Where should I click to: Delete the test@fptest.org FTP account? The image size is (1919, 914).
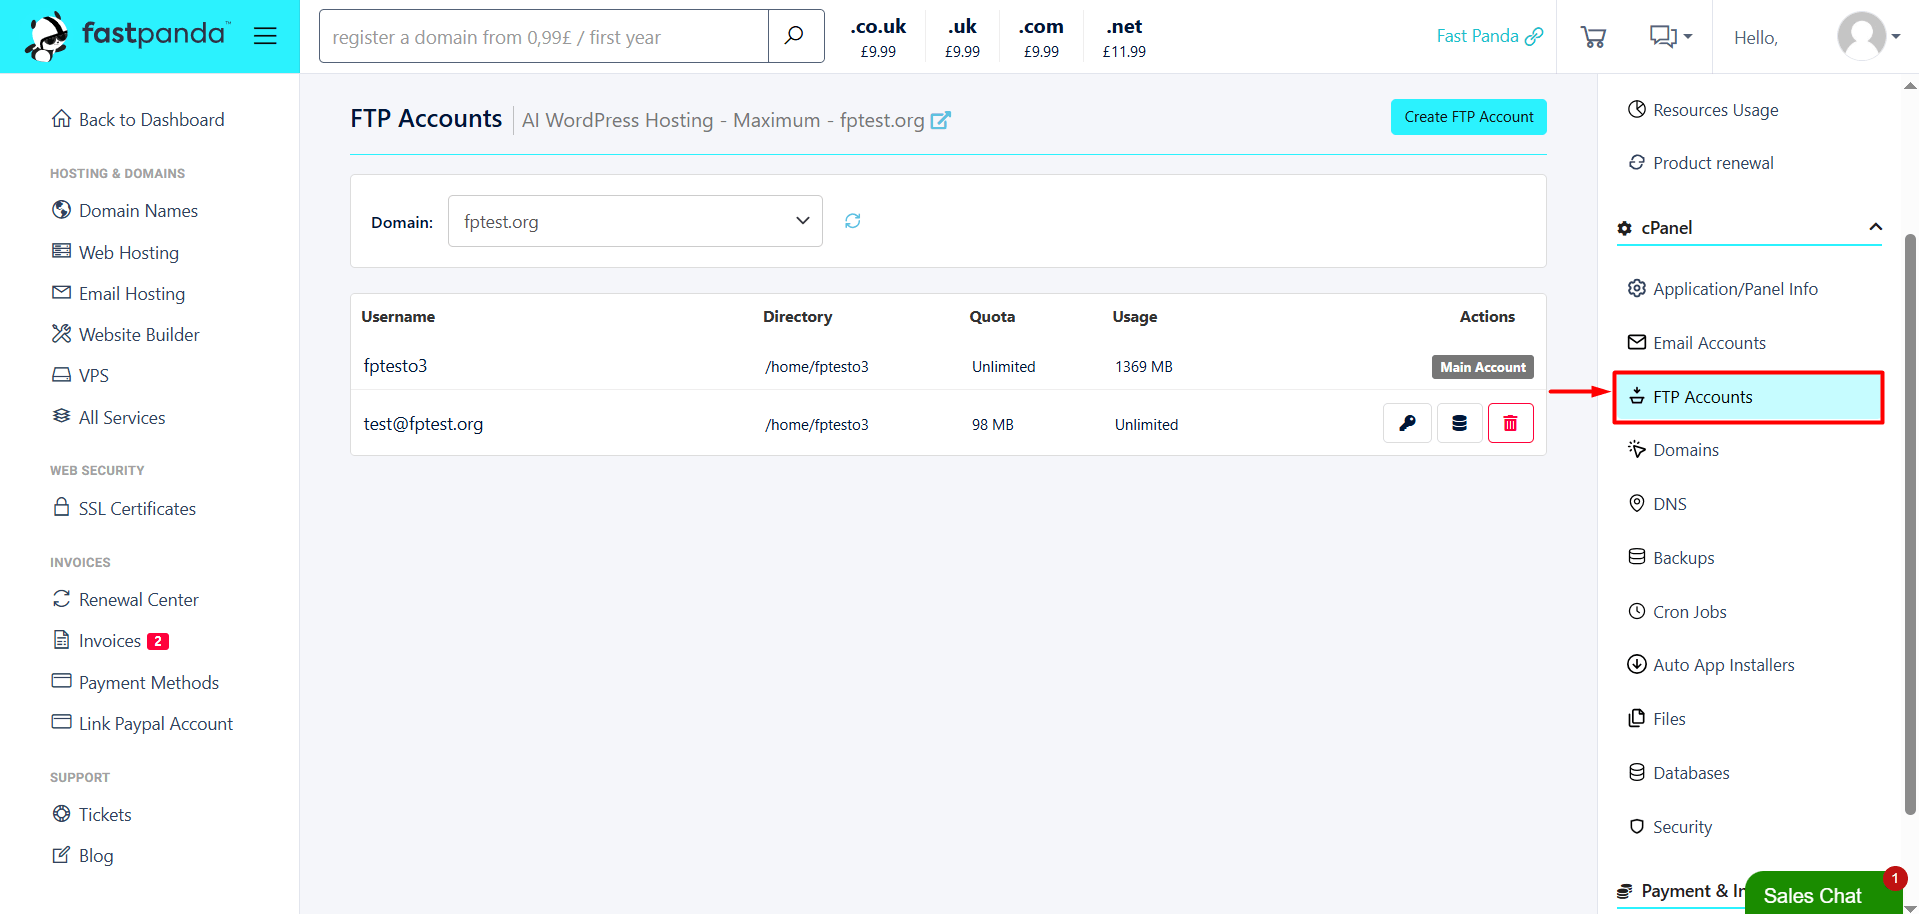[1510, 423]
